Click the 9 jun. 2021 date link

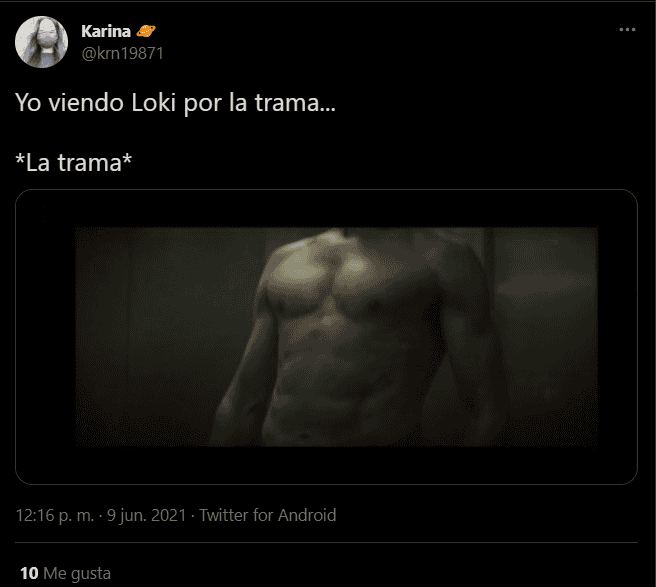pos(146,515)
